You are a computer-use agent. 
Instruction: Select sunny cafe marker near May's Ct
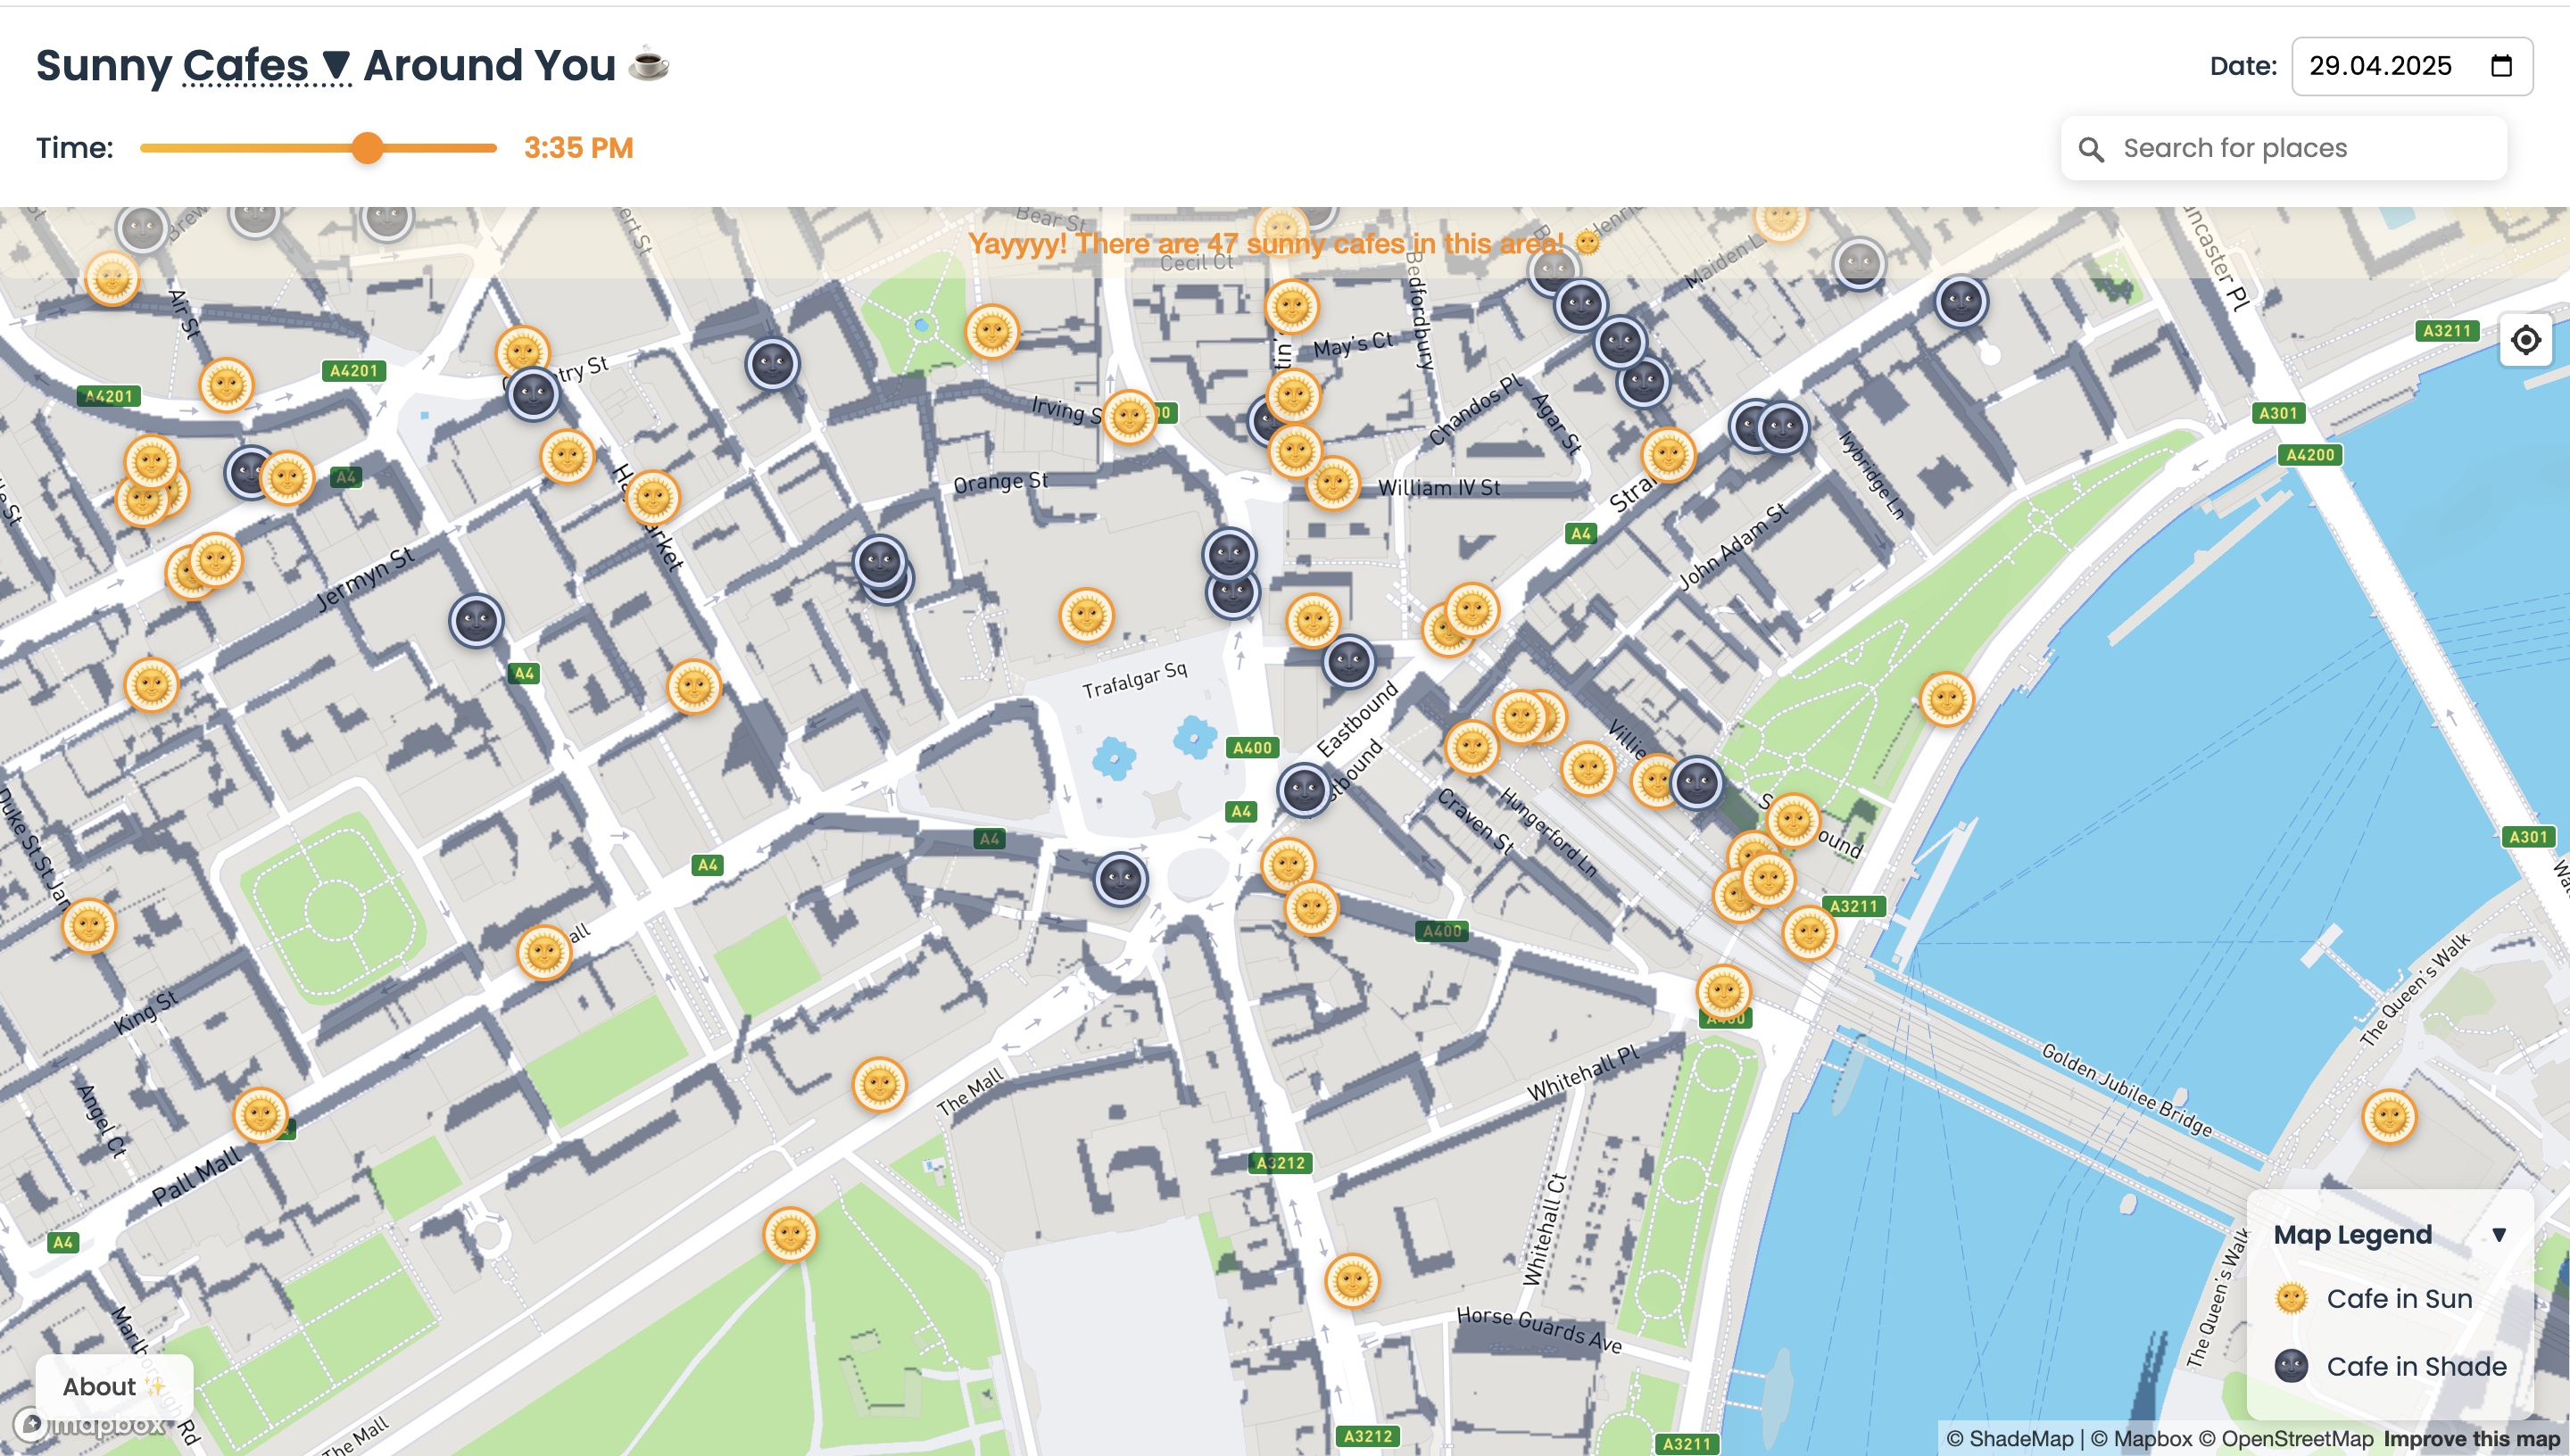(x=1292, y=307)
